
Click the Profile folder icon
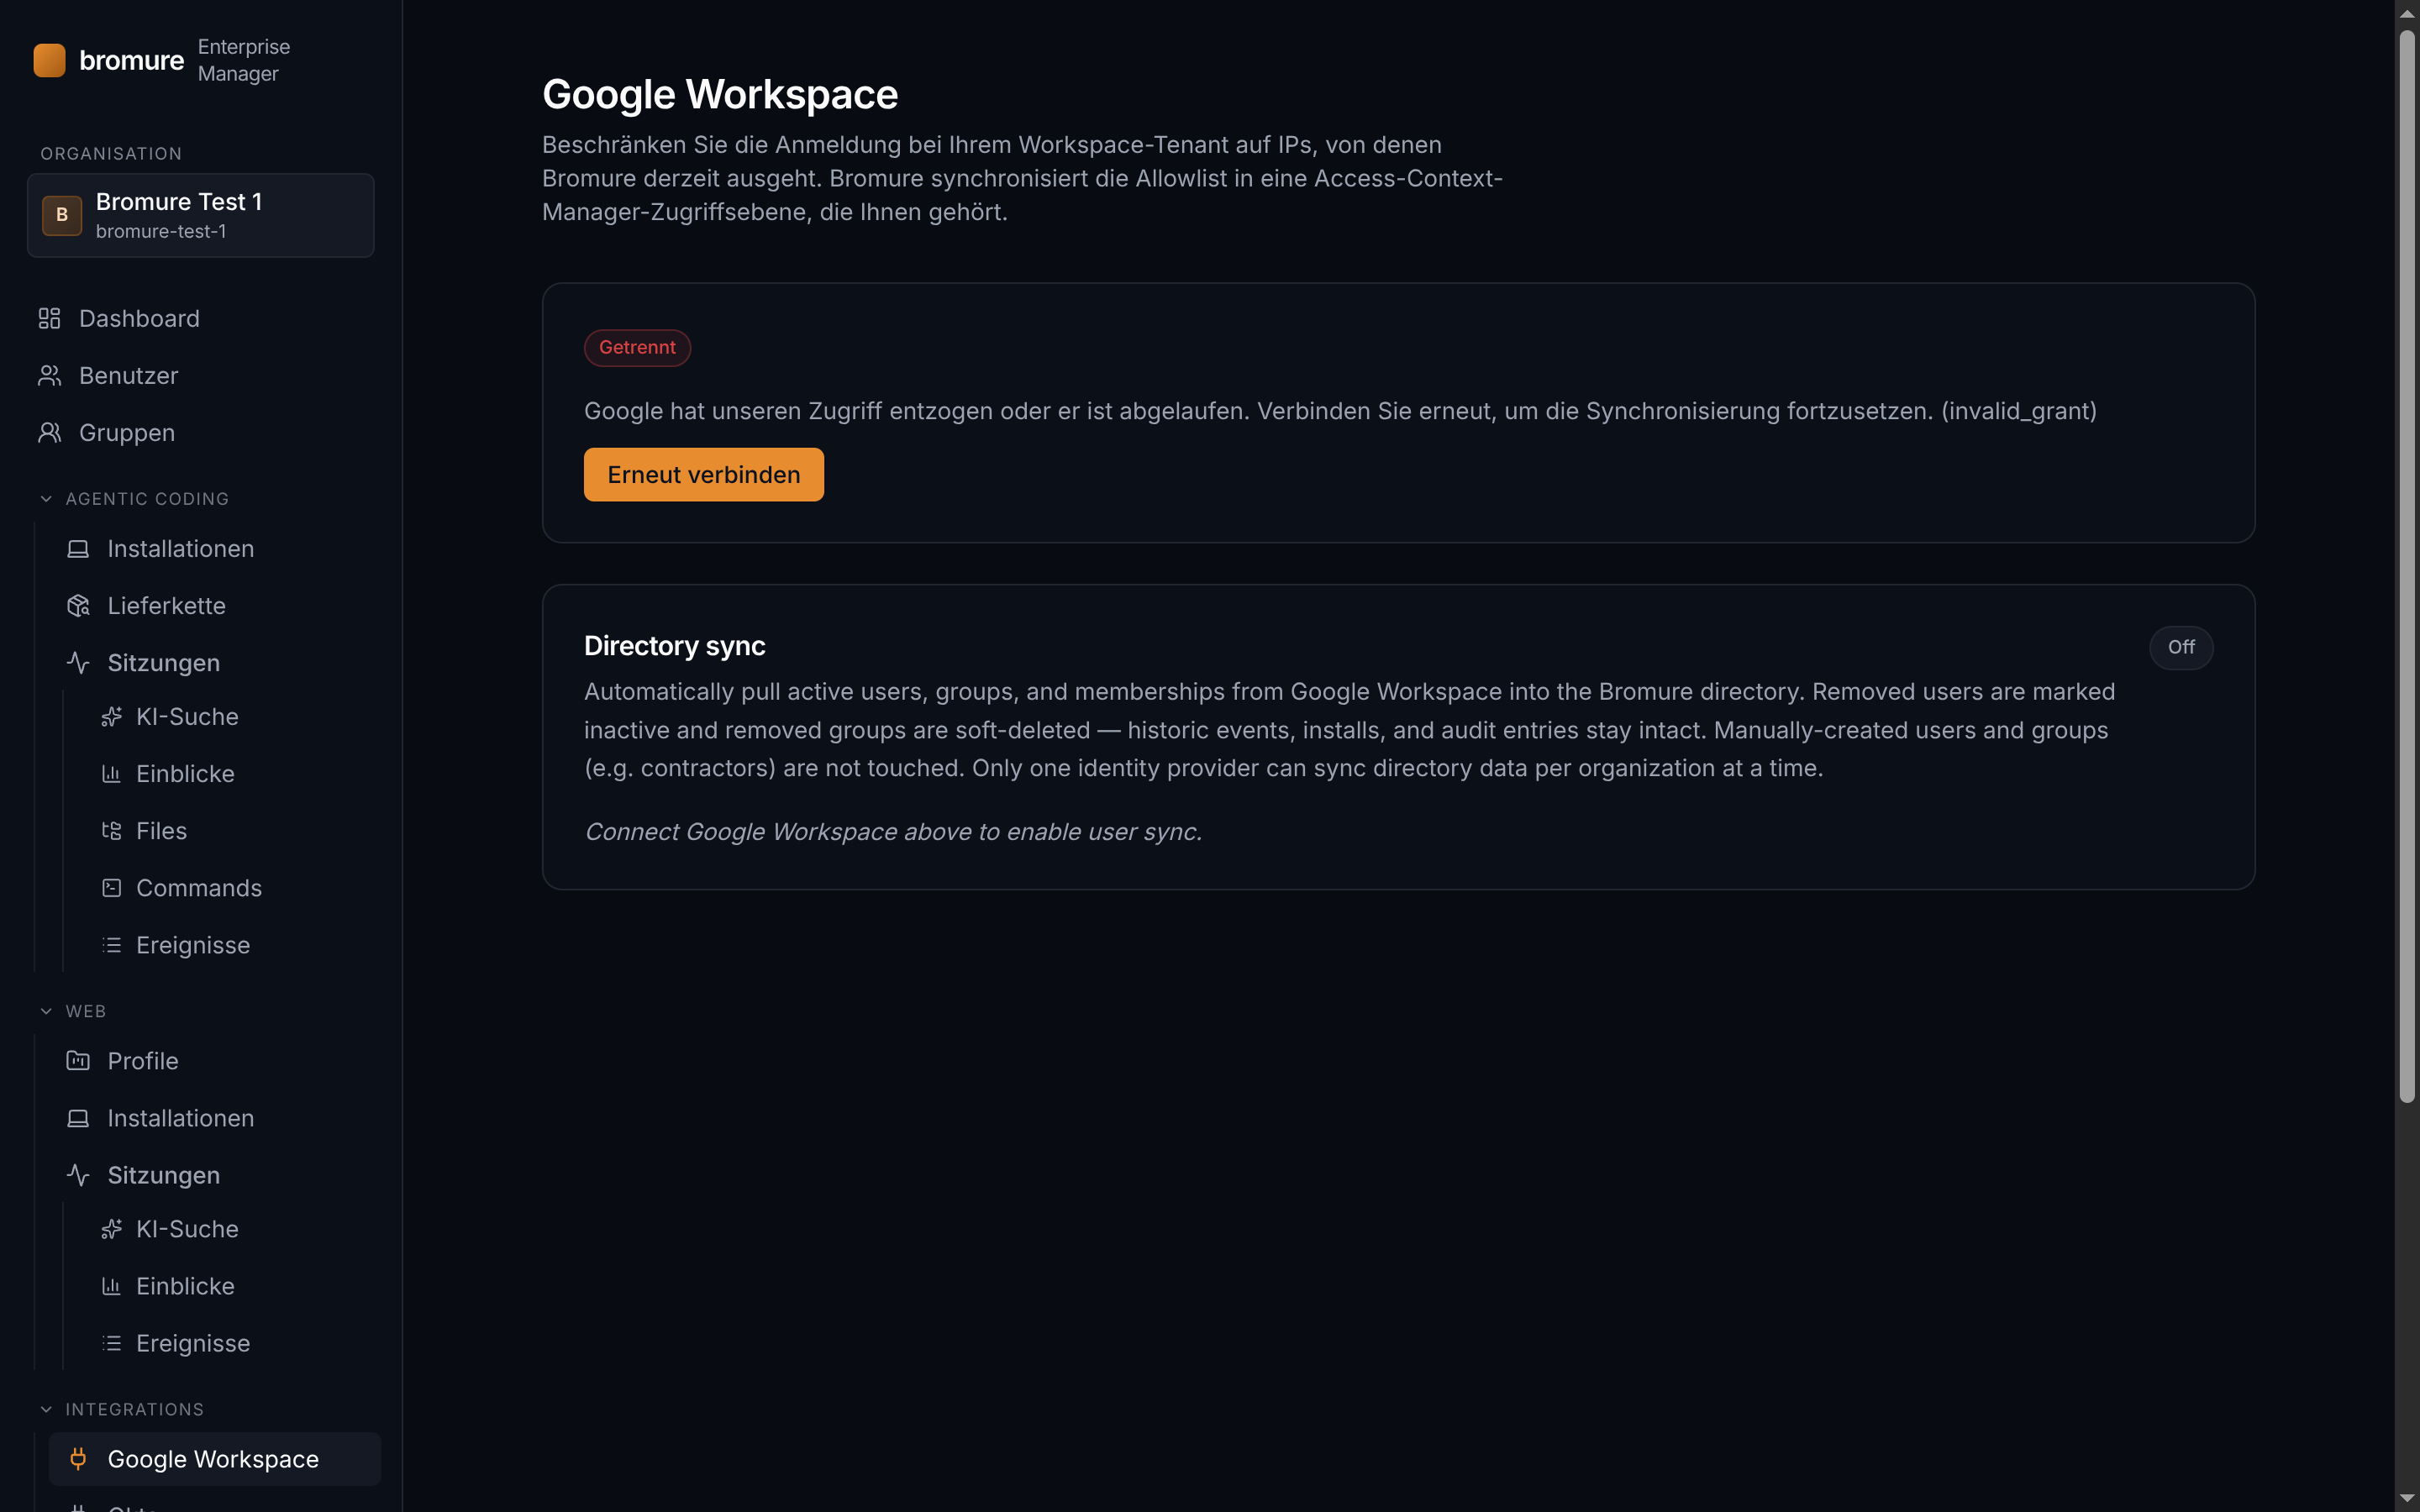coord(78,1061)
